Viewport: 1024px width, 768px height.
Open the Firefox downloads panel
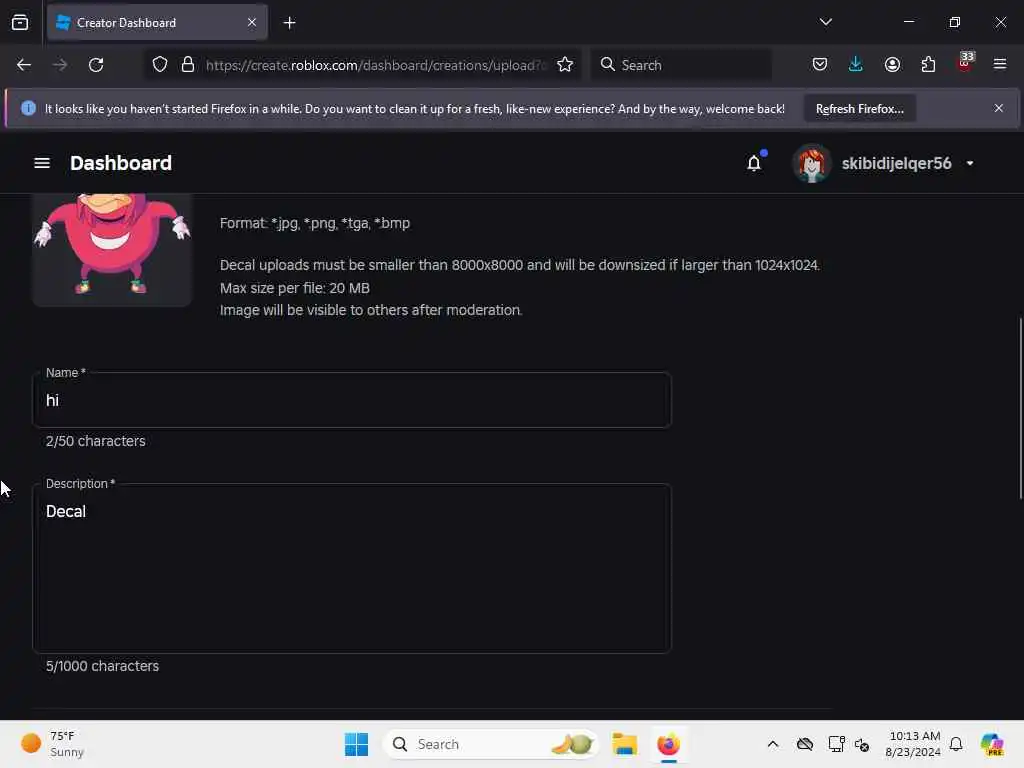tap(856, 65)
